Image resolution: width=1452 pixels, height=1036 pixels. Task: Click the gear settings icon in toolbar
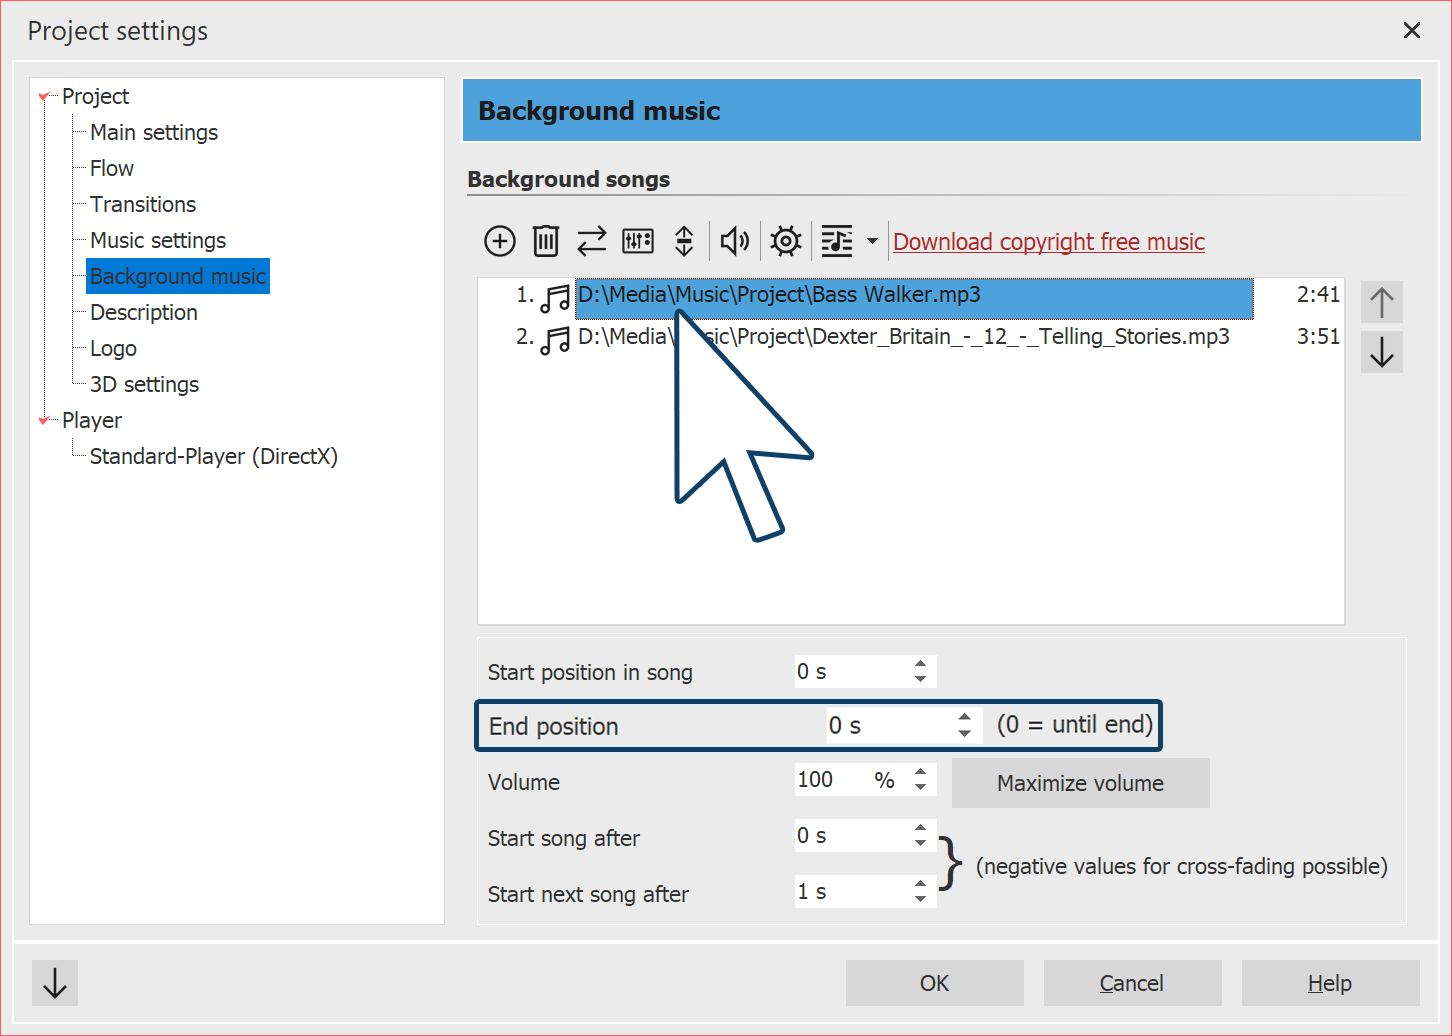pos(786,241)
